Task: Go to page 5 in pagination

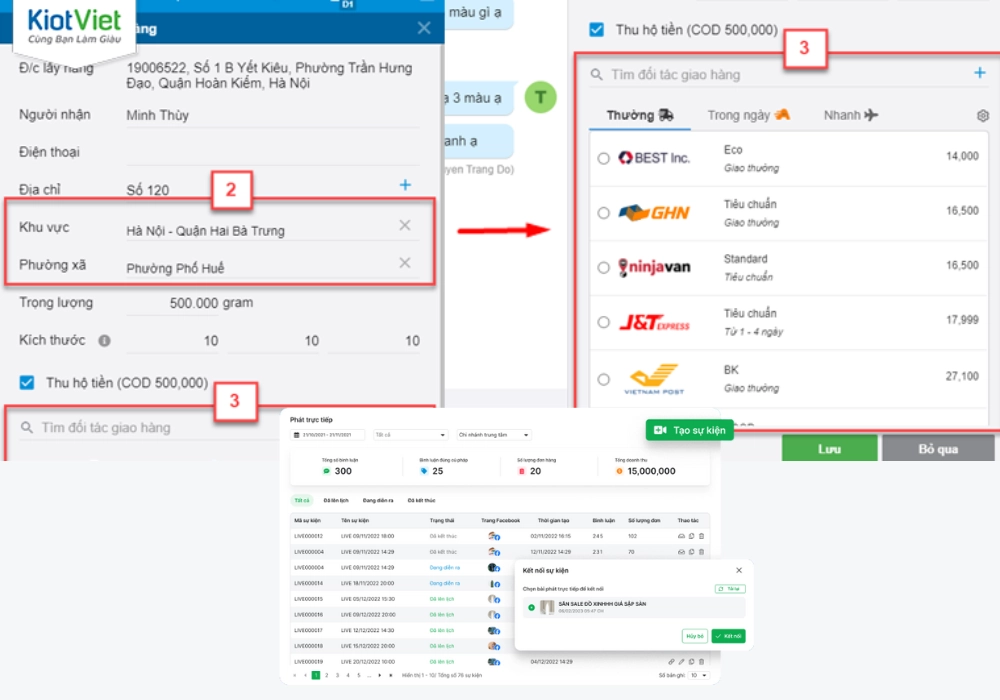Action: [x=358, y=675]
